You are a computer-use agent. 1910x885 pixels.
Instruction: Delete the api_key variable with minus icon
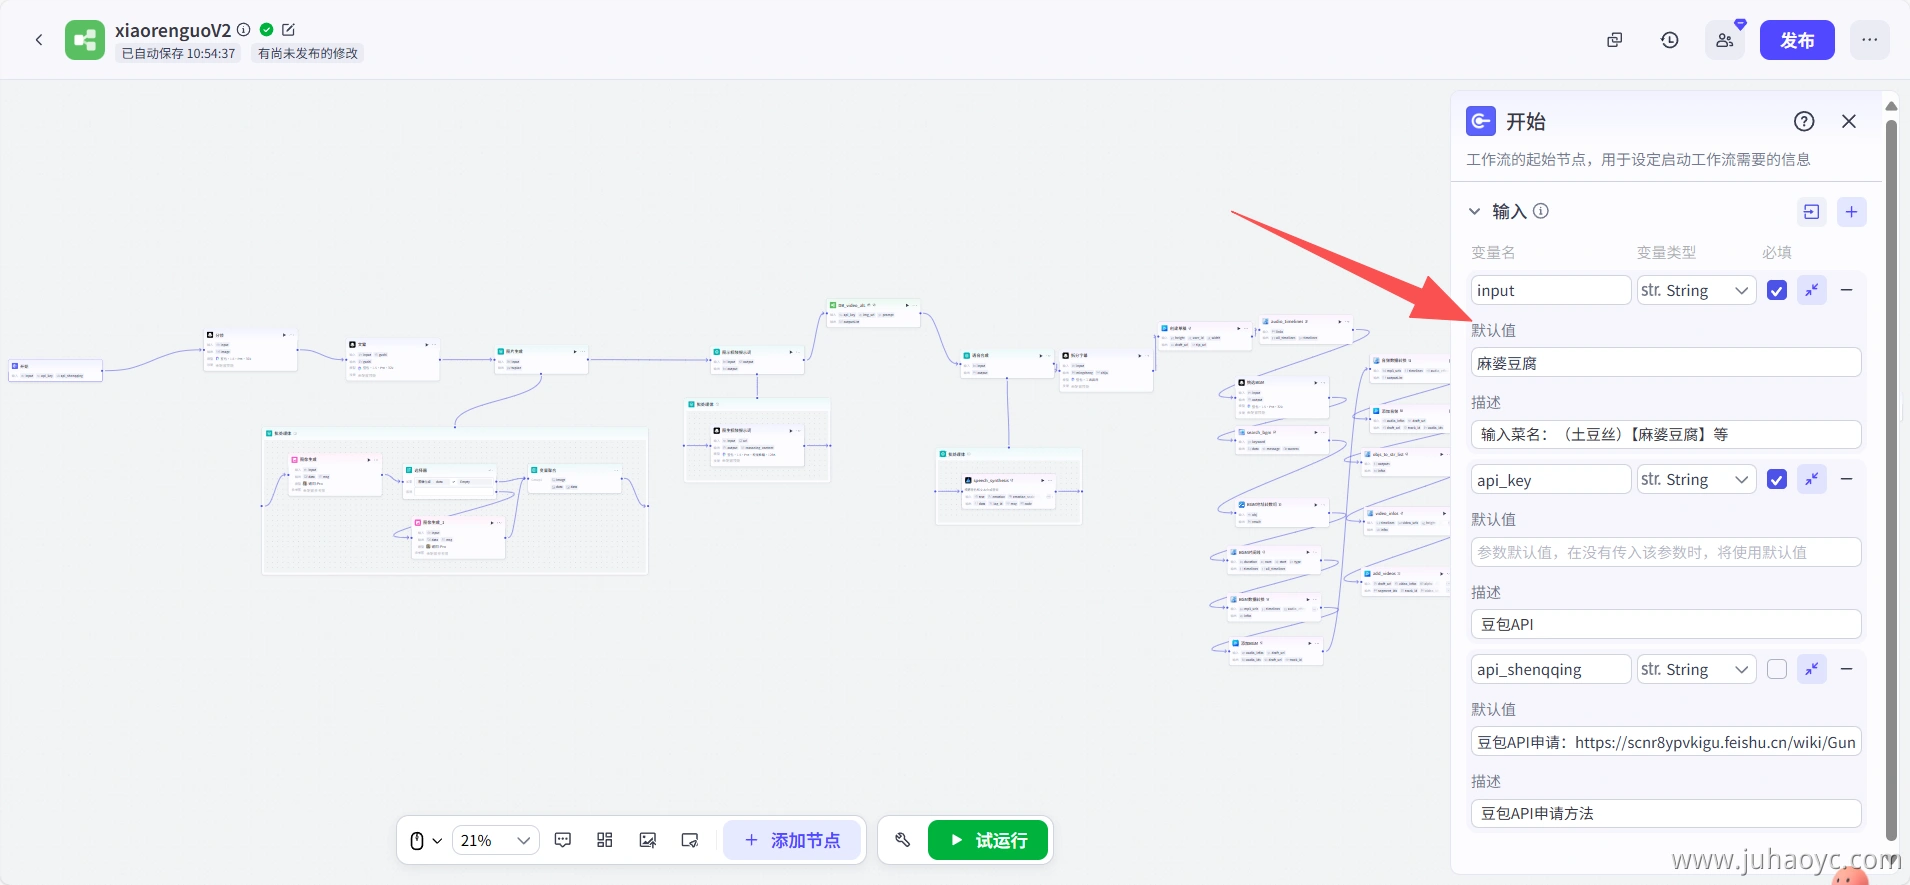pyautogui.click(x=1846, y=480)
